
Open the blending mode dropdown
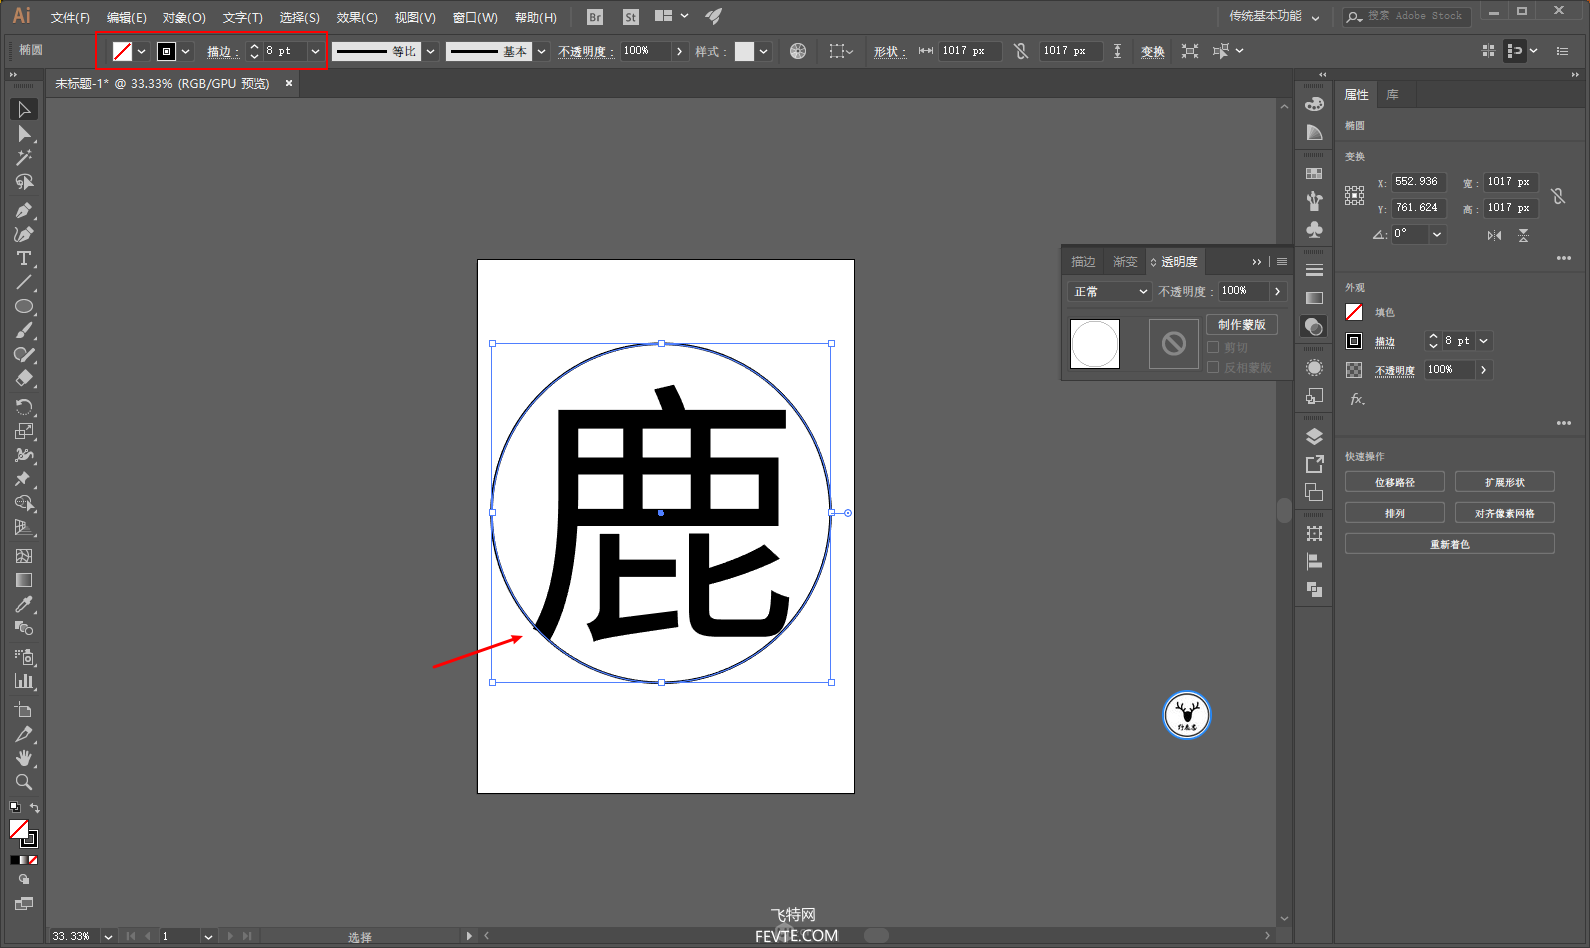pyautogui.click(x=1110, y=291)
